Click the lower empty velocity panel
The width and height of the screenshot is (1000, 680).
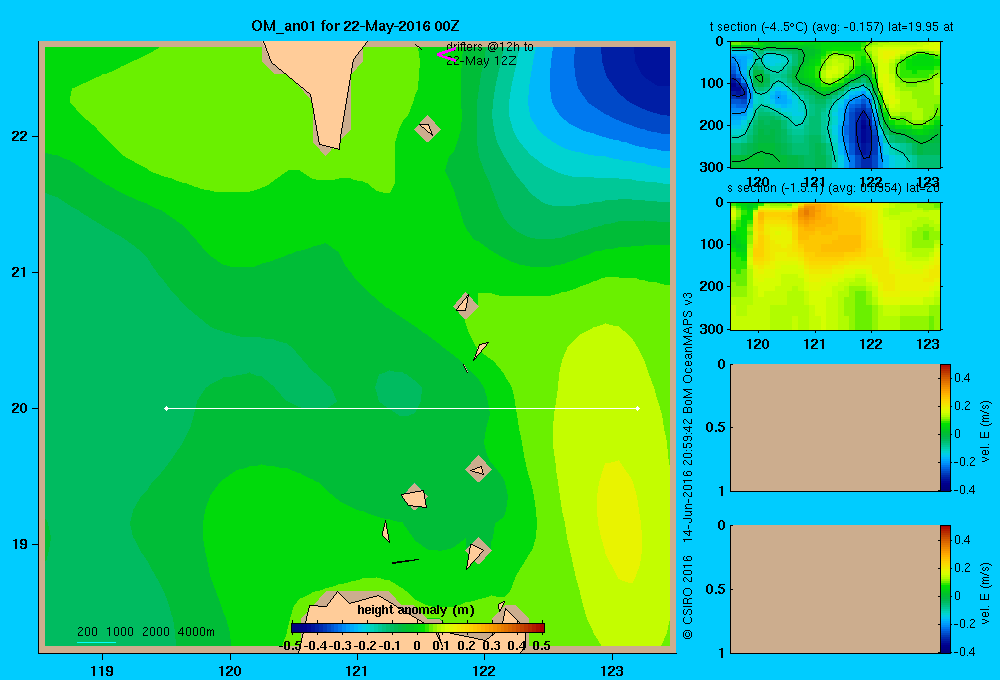click(x=835, y=589)
